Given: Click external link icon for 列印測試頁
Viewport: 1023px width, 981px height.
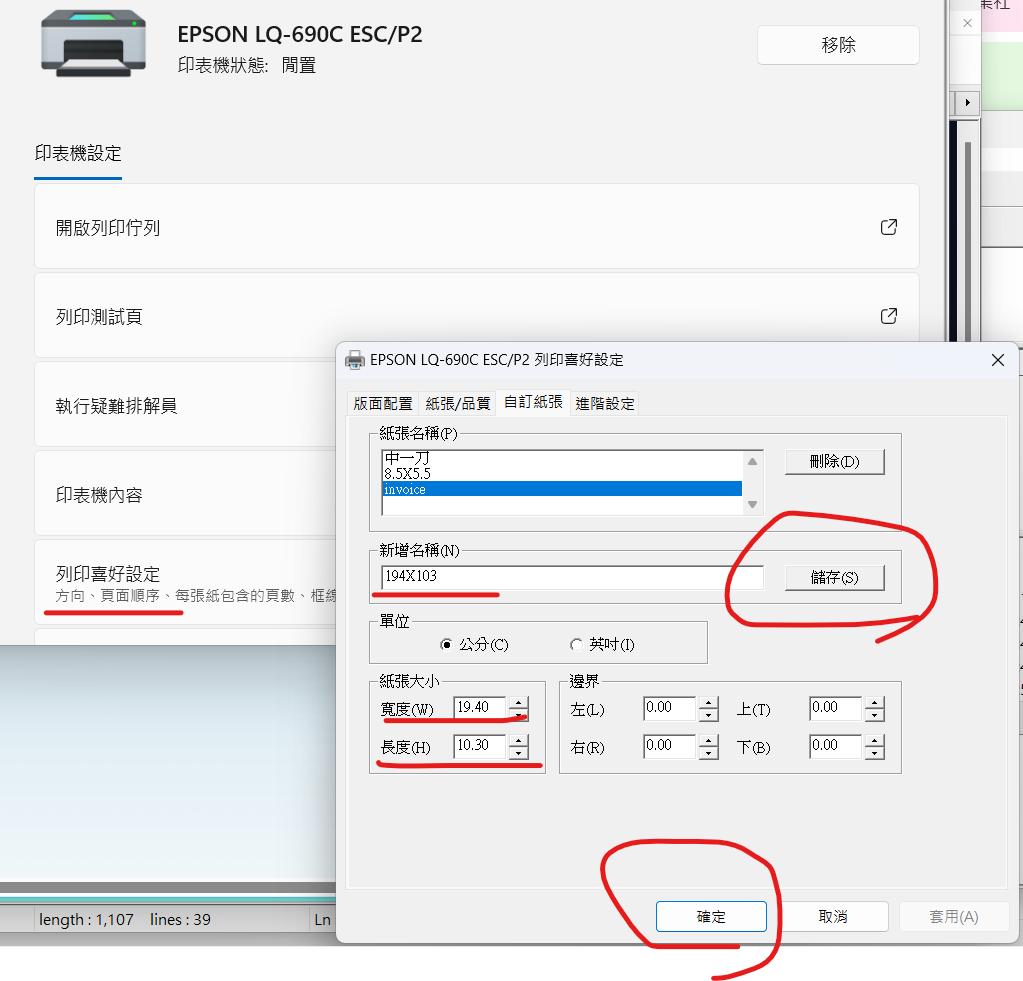Looking at the screenshot, I should tap(888, 316).
